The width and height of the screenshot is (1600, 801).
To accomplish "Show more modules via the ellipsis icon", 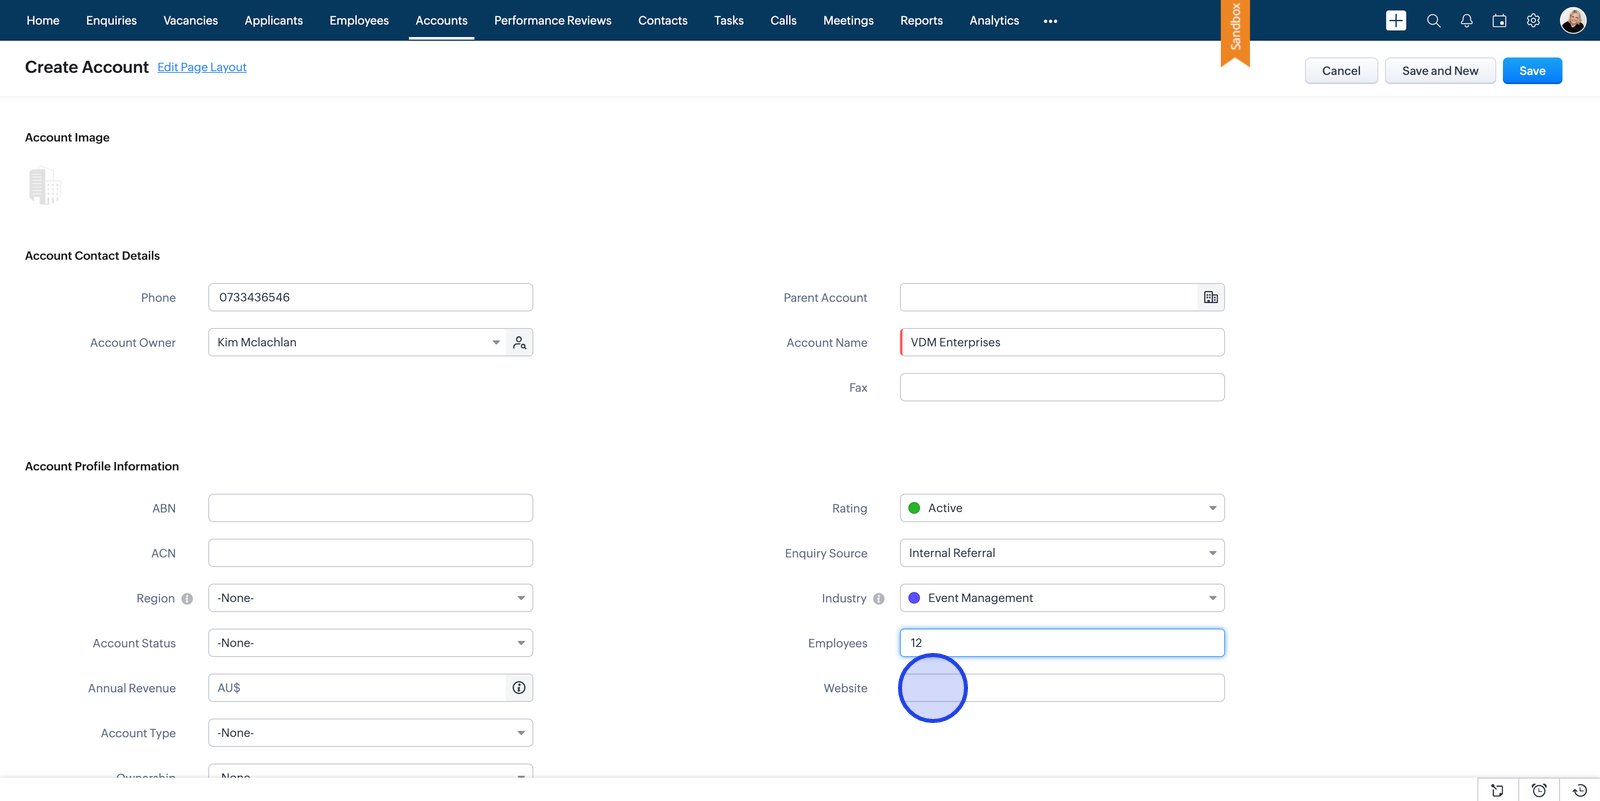I will (1050, 21).
